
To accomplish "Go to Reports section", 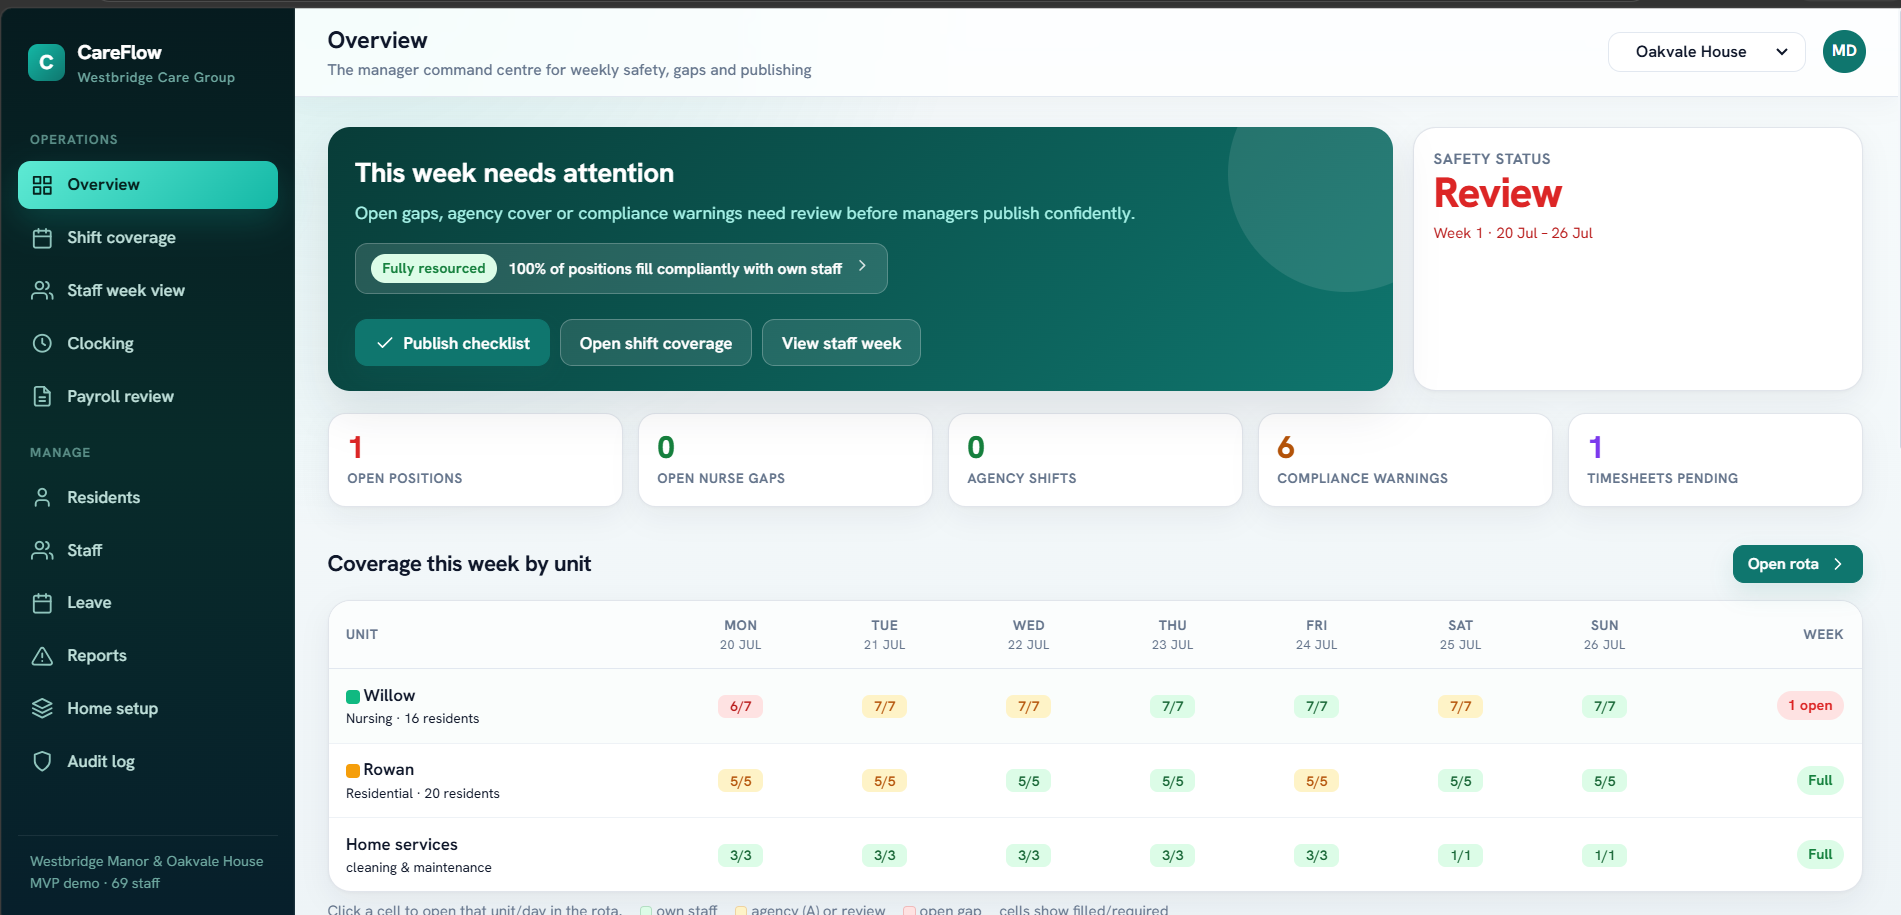I will point(148,656).
